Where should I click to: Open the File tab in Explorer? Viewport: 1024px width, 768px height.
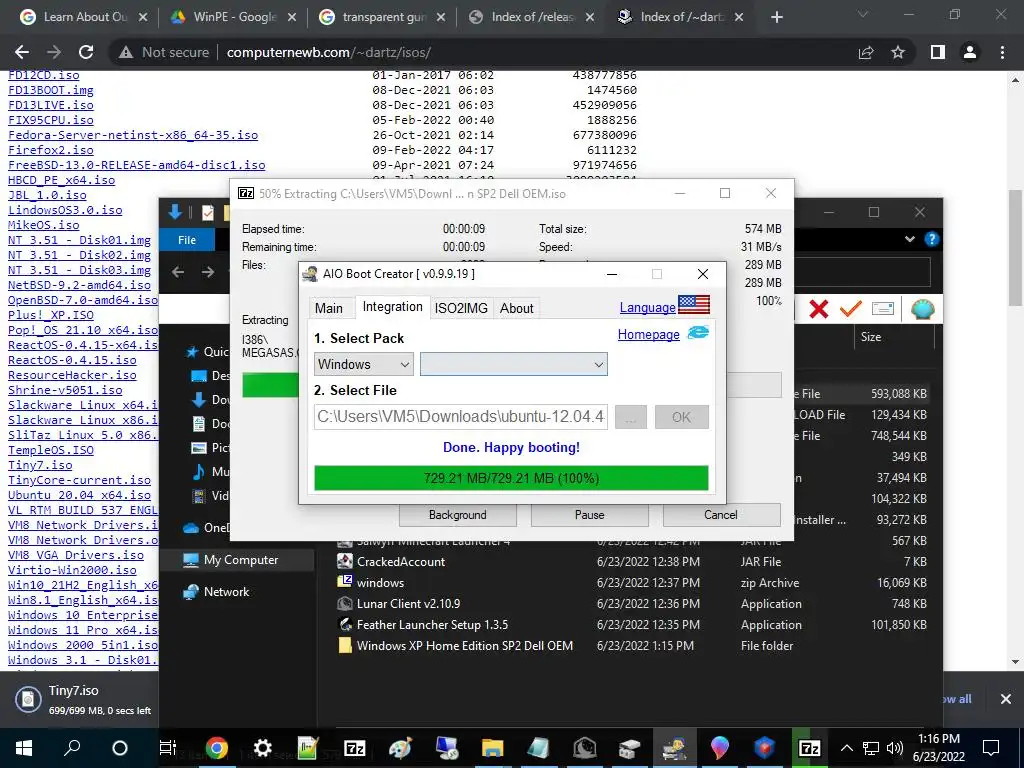pos(187,240)
